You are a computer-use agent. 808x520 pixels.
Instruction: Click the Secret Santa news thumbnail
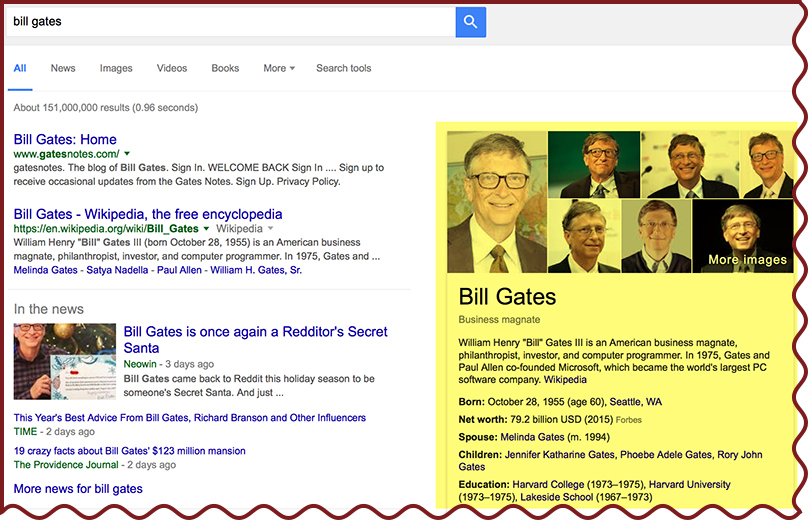(x=65, y=361)
